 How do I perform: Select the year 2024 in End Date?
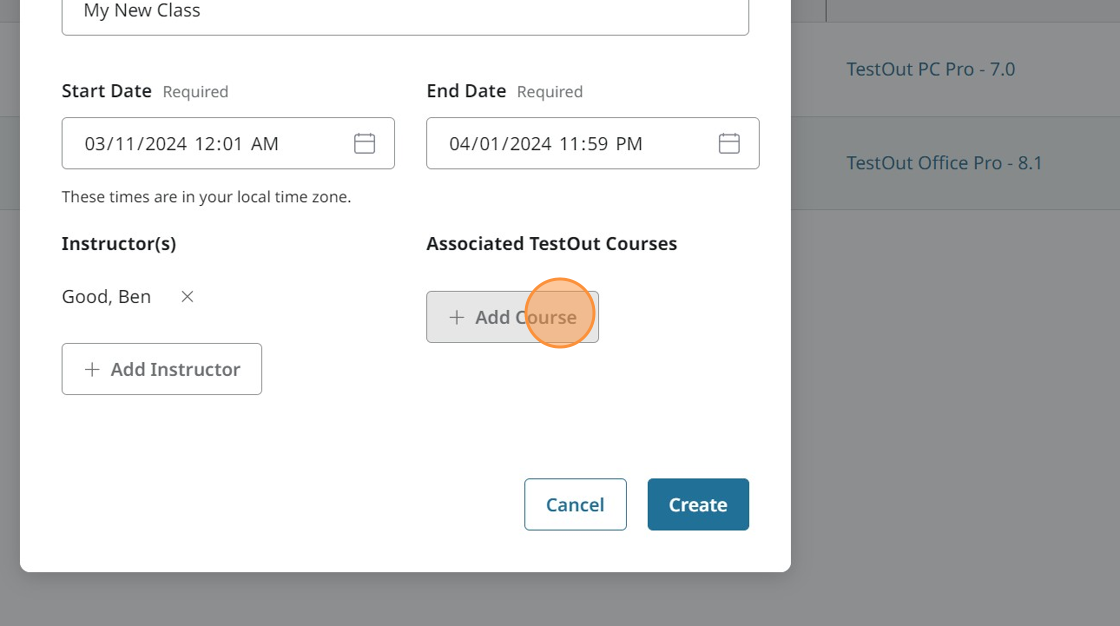click(x=530, y=144)
